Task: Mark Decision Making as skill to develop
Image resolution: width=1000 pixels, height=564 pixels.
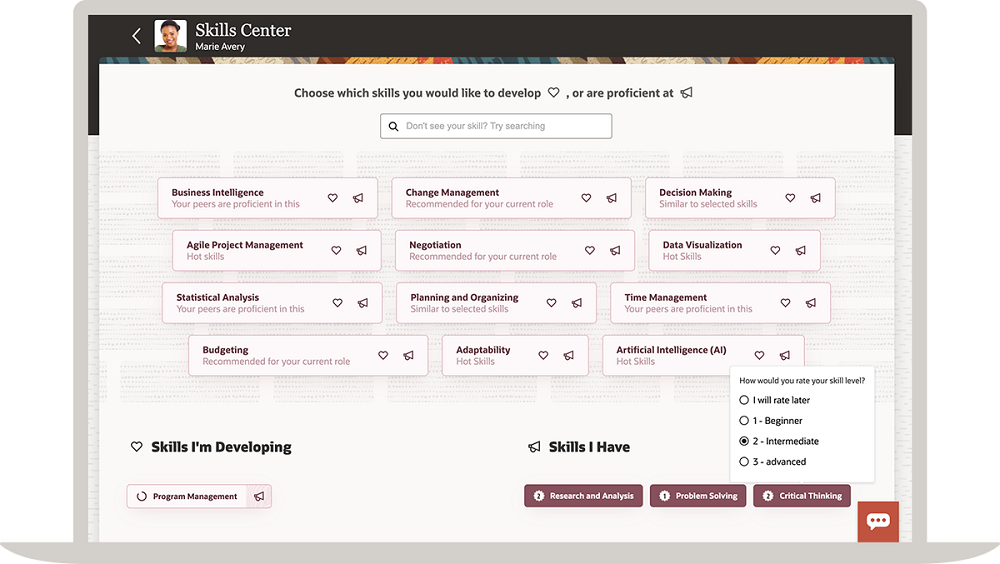Action: [790, 198]
